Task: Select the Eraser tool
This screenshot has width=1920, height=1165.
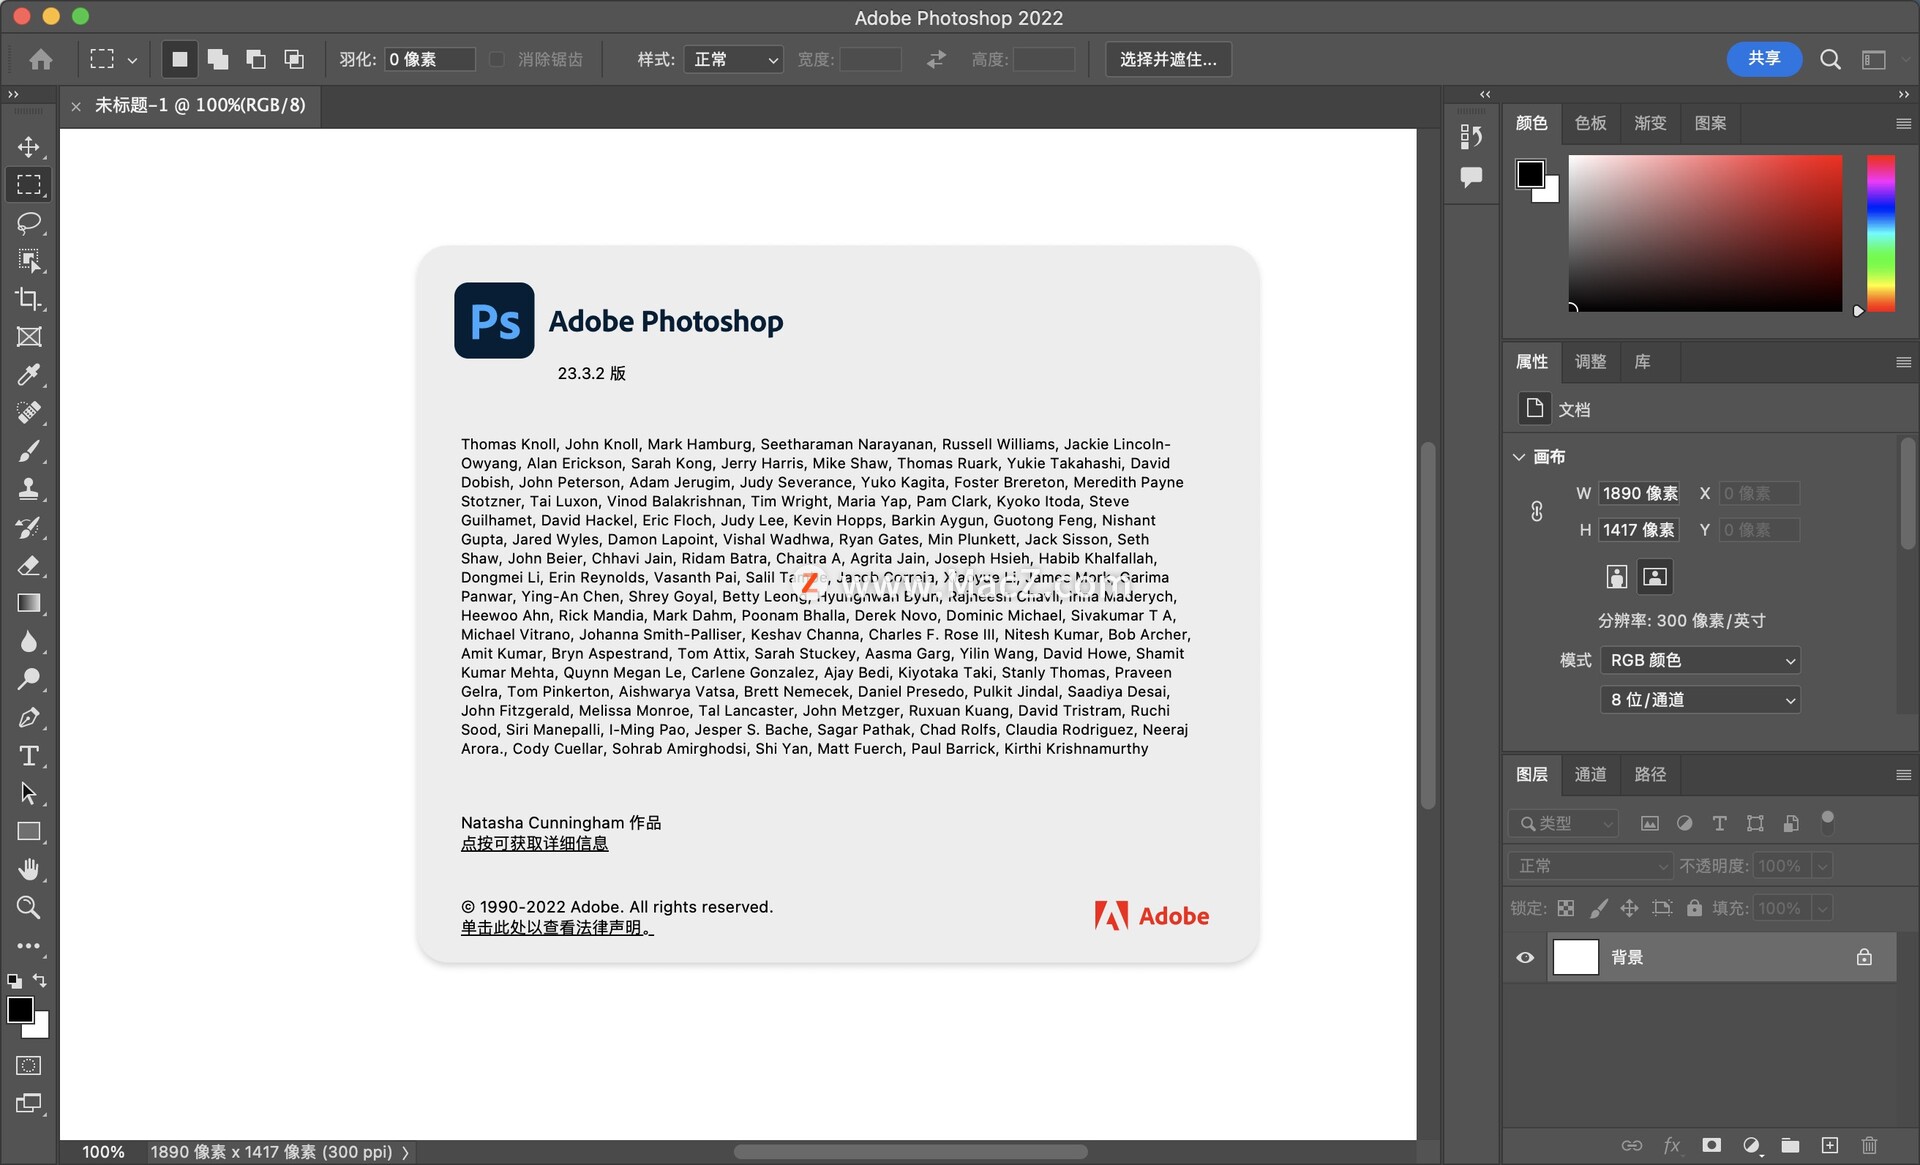Action: tap(29, 565)
